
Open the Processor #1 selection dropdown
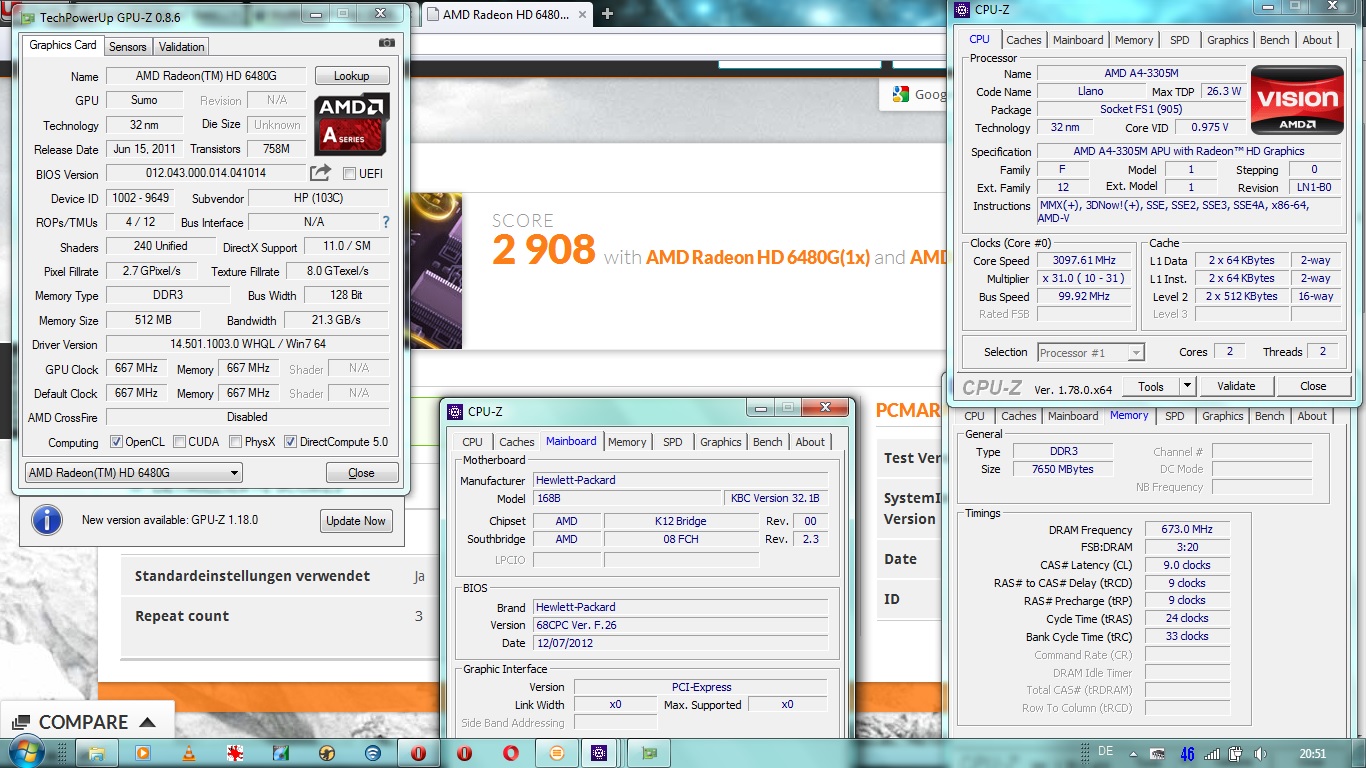click(x=1090, y=352)
